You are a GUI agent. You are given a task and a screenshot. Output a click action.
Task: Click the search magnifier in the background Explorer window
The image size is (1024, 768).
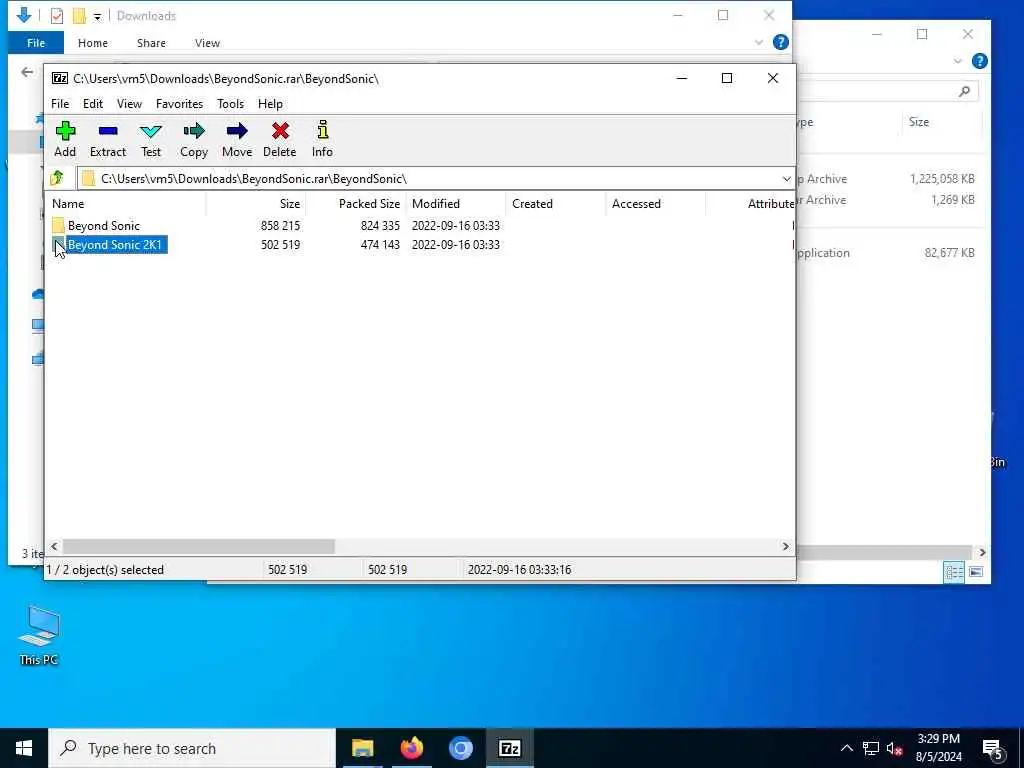pos(965,91)
